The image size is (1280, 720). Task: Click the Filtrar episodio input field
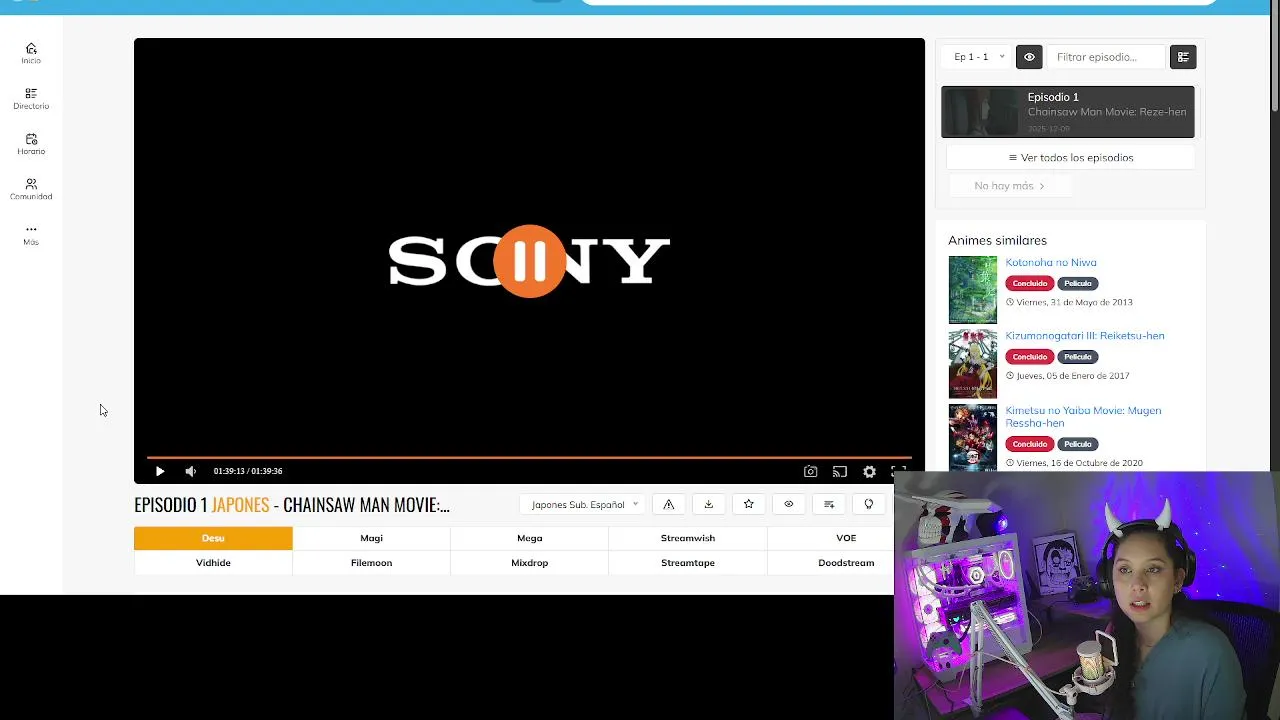click(1106, 57)
